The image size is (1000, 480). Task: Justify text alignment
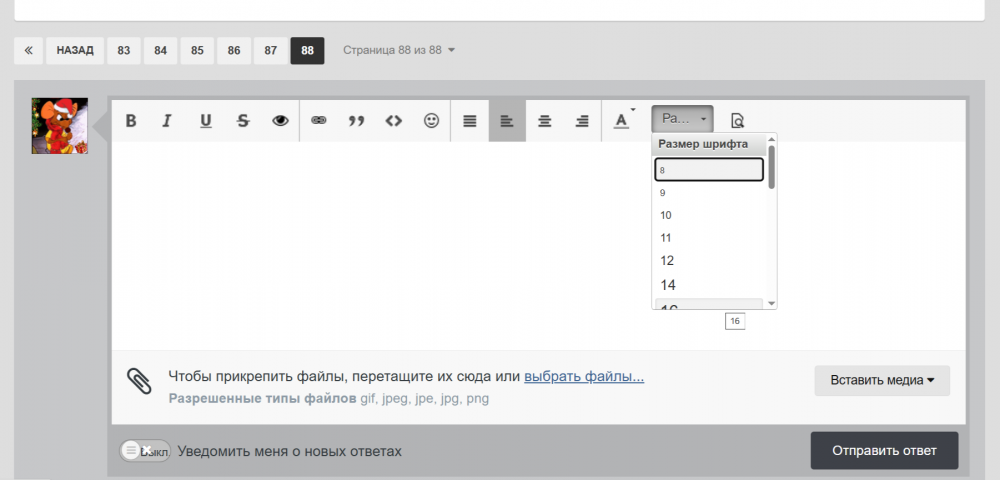[x=470, y=120]
